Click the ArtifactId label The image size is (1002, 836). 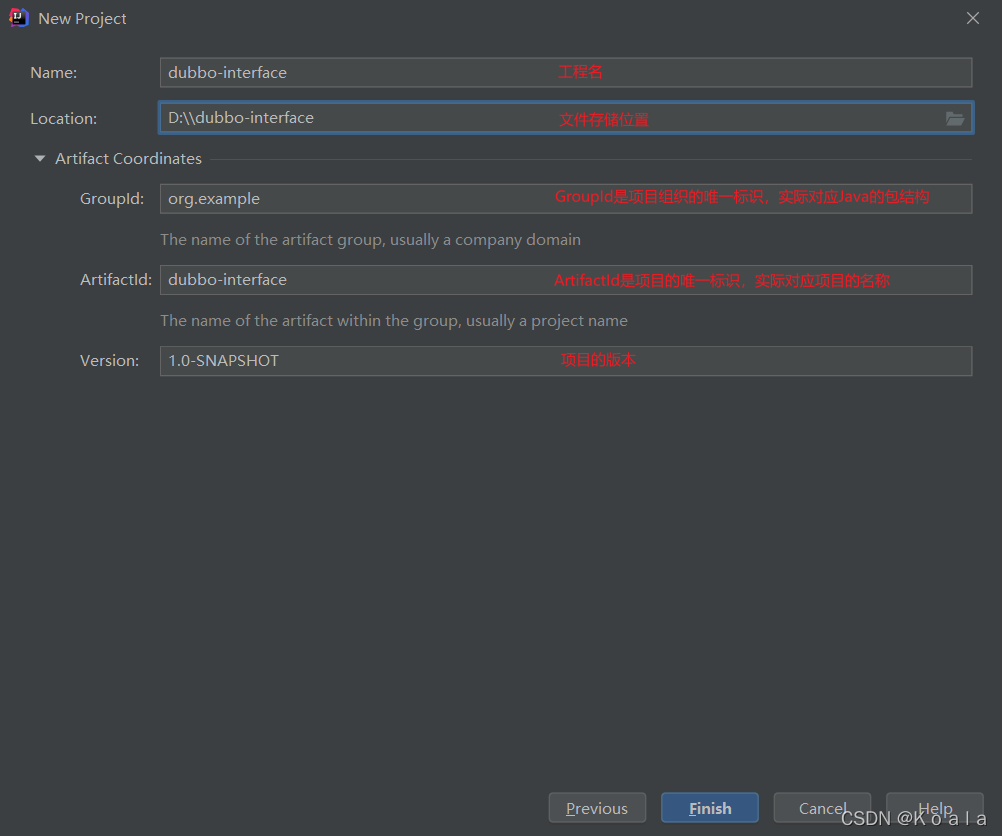(x=116, y=280)
